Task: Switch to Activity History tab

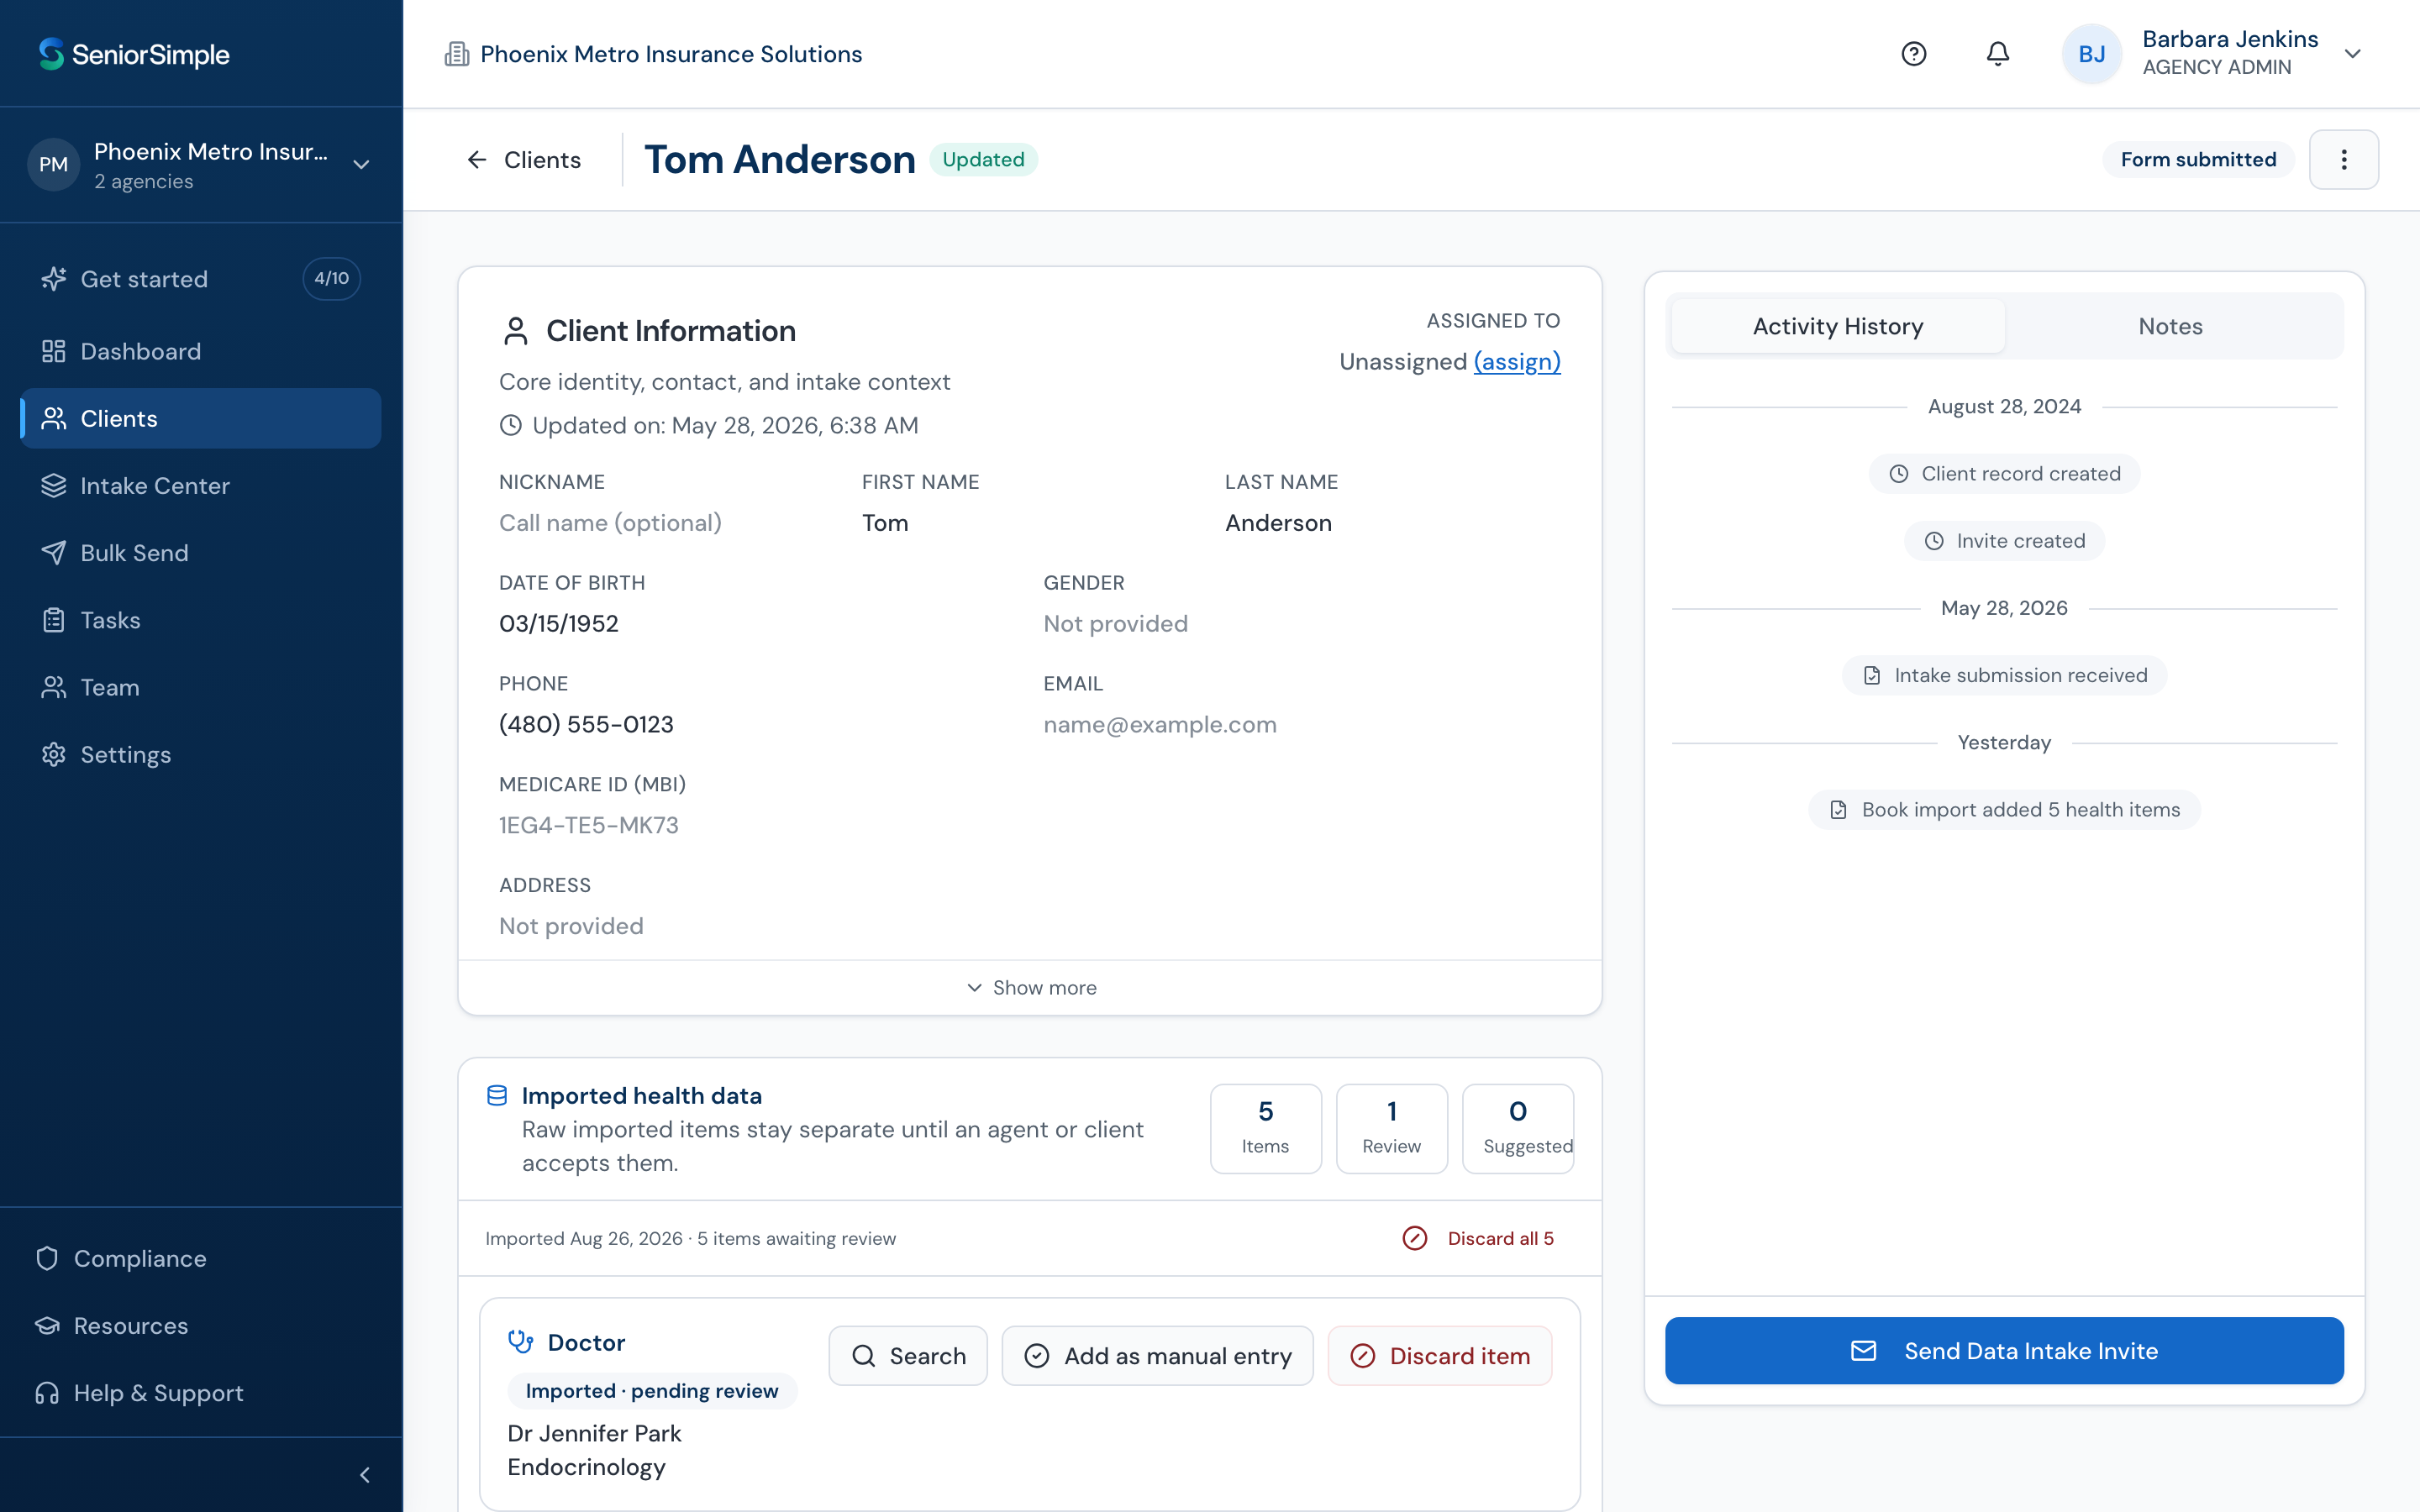Action: tap(1838, 326)
